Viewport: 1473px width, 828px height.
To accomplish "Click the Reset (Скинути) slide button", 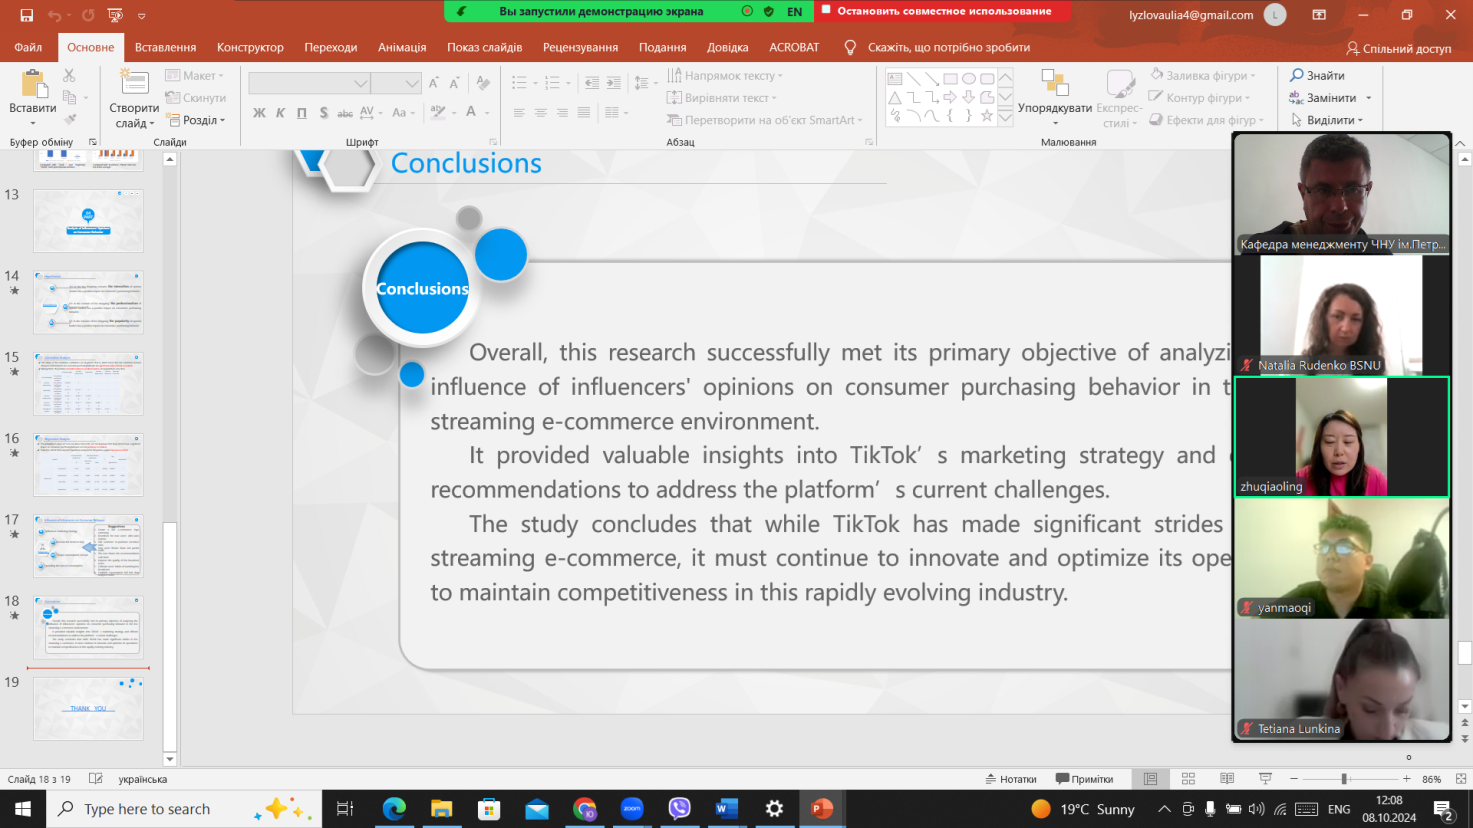I will [196, 98].
